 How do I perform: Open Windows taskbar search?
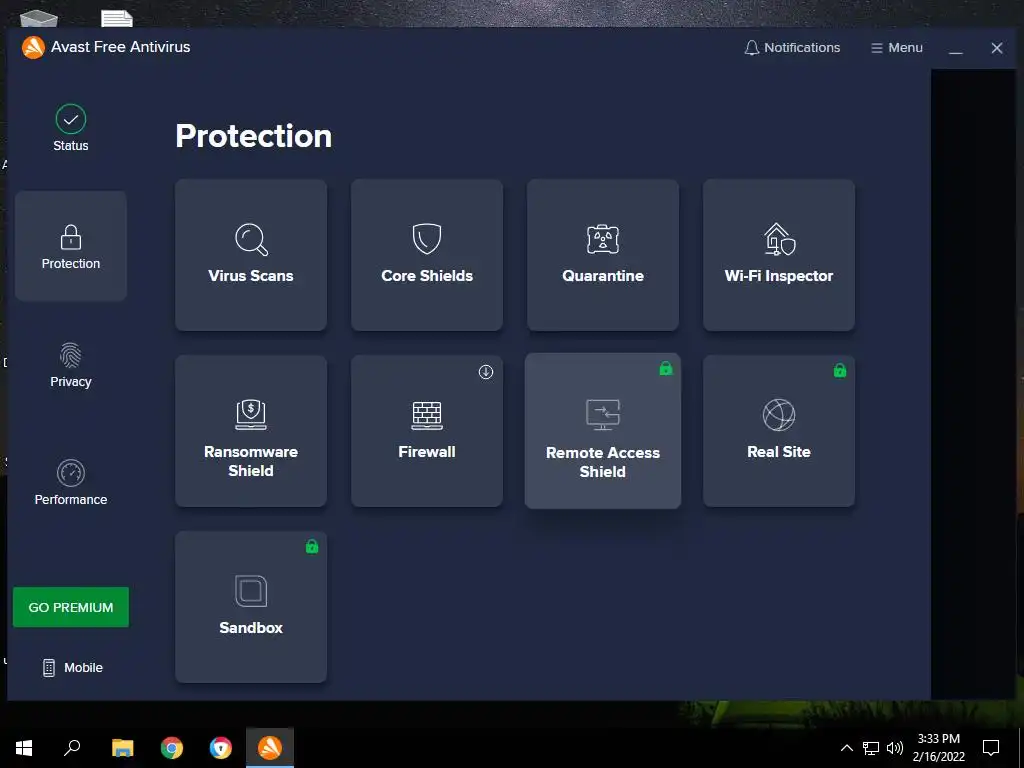coord(72,748)
